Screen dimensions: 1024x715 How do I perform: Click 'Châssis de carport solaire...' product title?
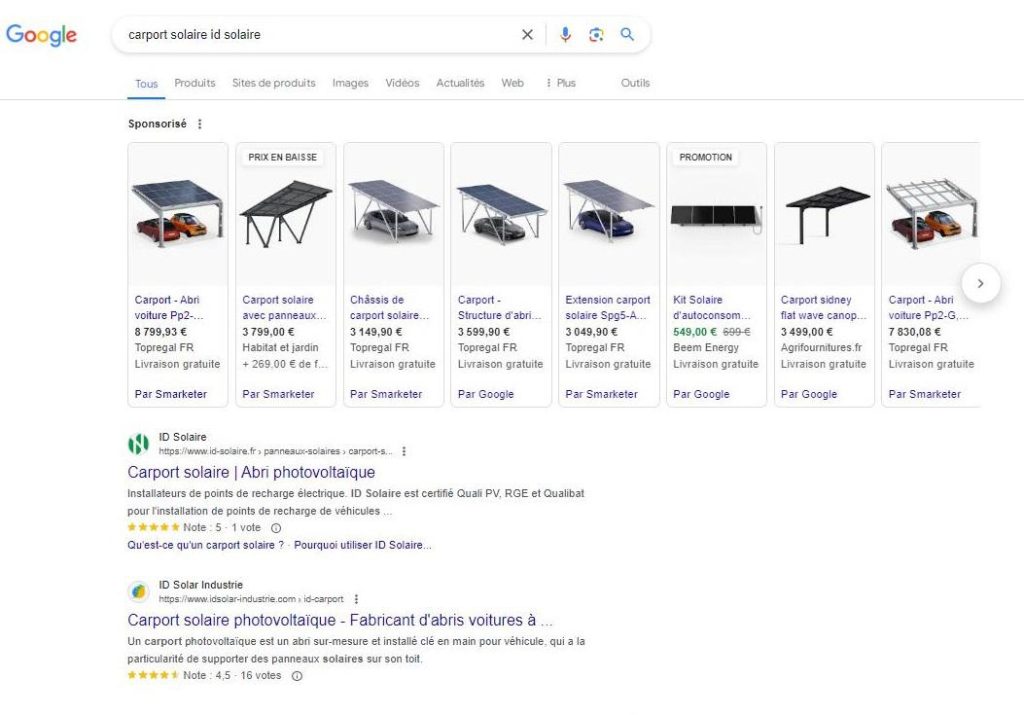[390, 308]
